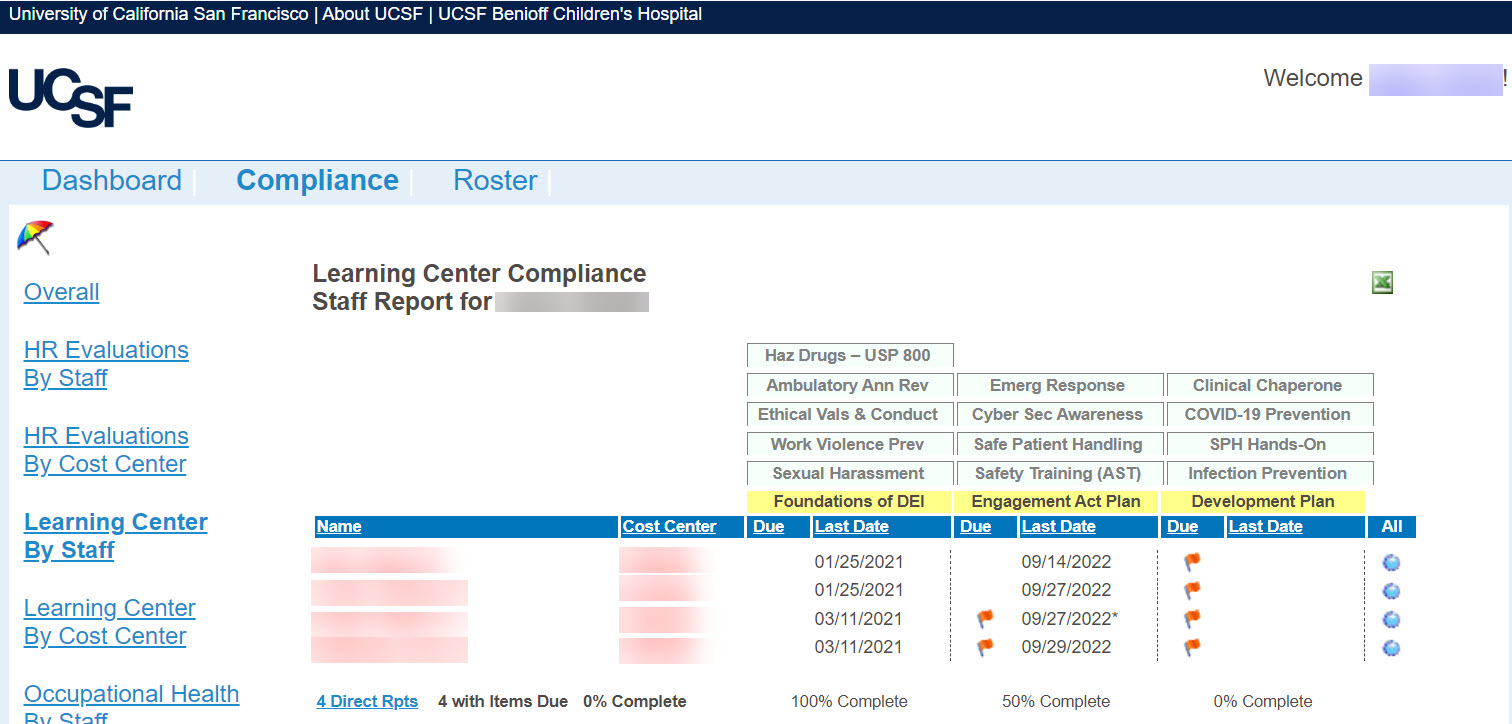
Task: Open the Dashboard tab
Action: coord(112,181)
